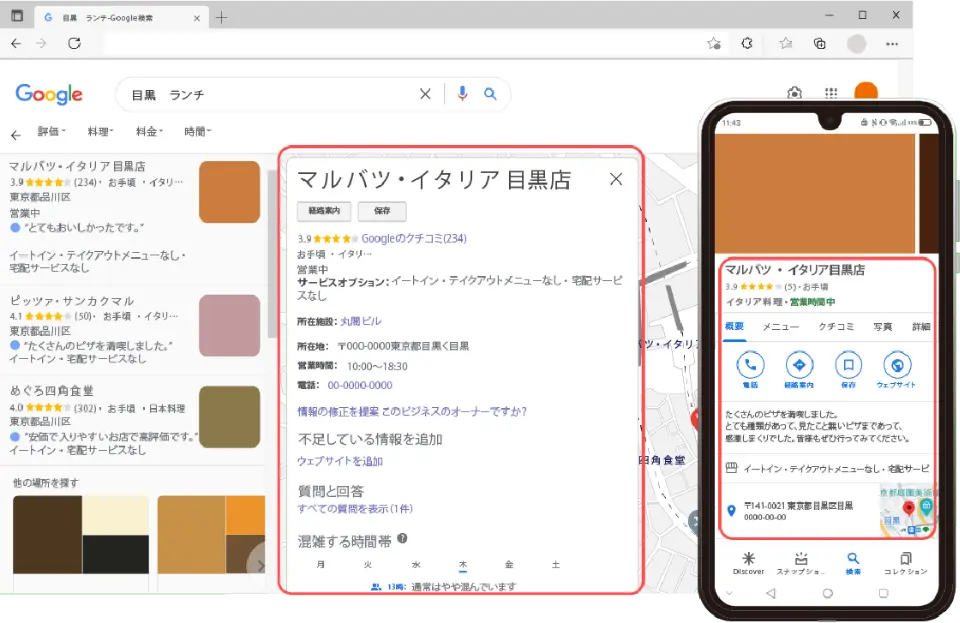Image resolution: width=960 pixels, height=623 pixels.
Task: Select 火 day in busy times
Action: [367, 565]
